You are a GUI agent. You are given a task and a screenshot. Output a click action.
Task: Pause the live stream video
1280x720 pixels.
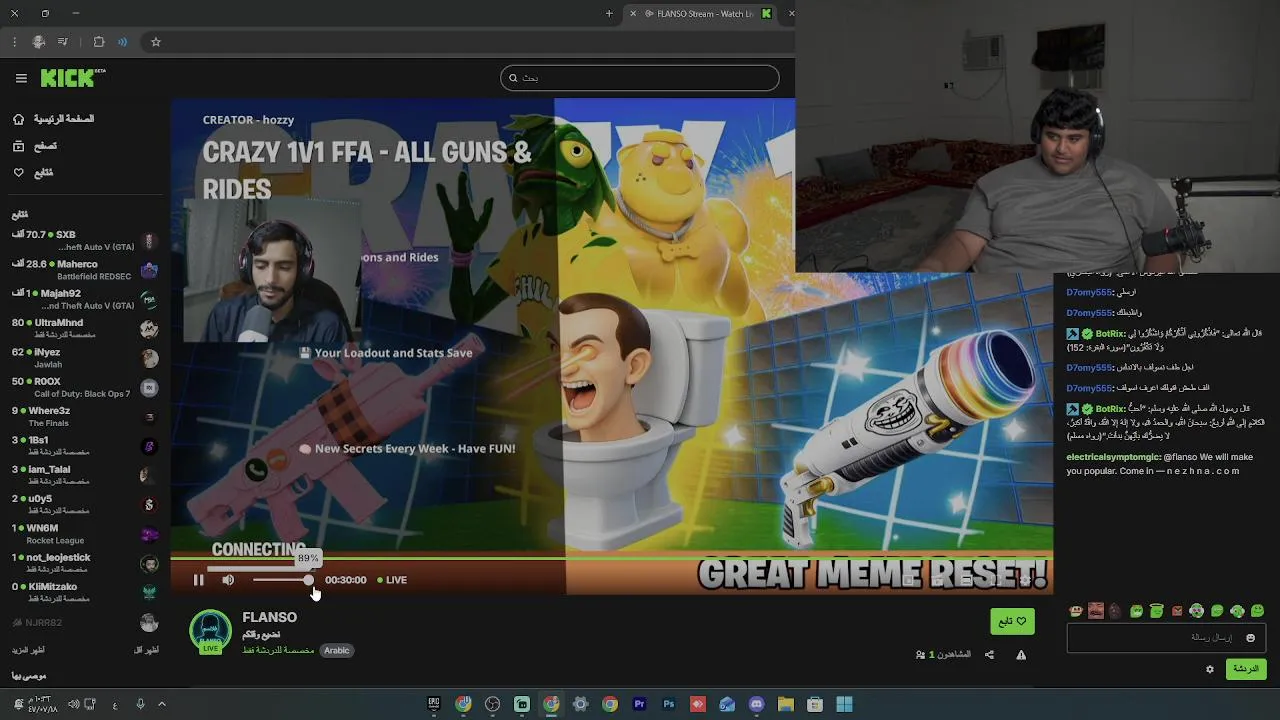tap(198, 580)
